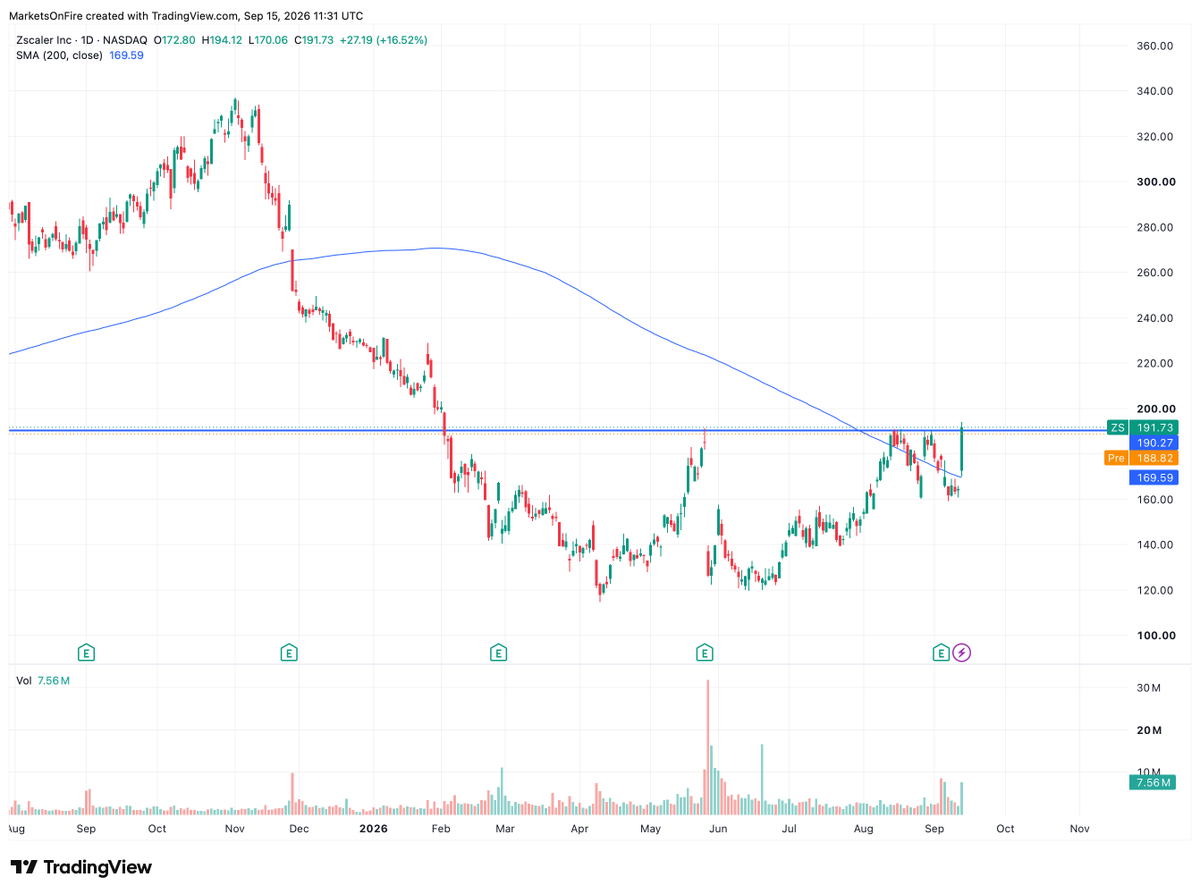This screenshot has width=1200, height=894.
Task: Click the 7.56 M value beside Vol
Action: click(x=53, y=680)
